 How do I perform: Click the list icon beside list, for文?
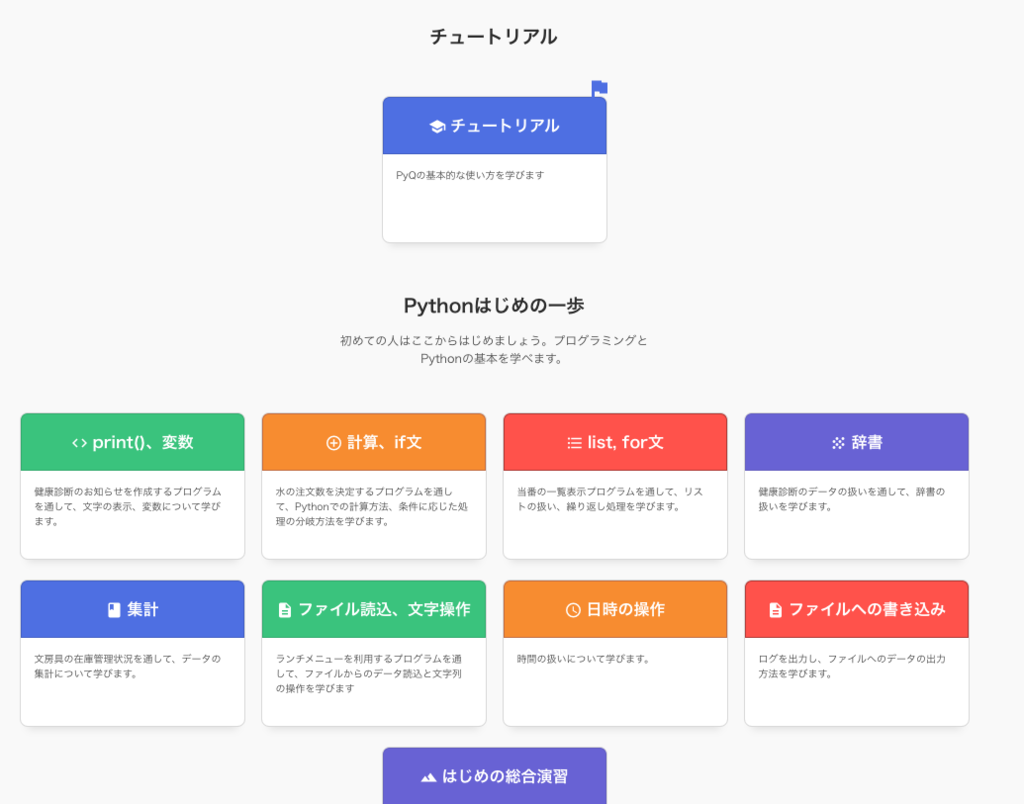(x=575, y=443)
